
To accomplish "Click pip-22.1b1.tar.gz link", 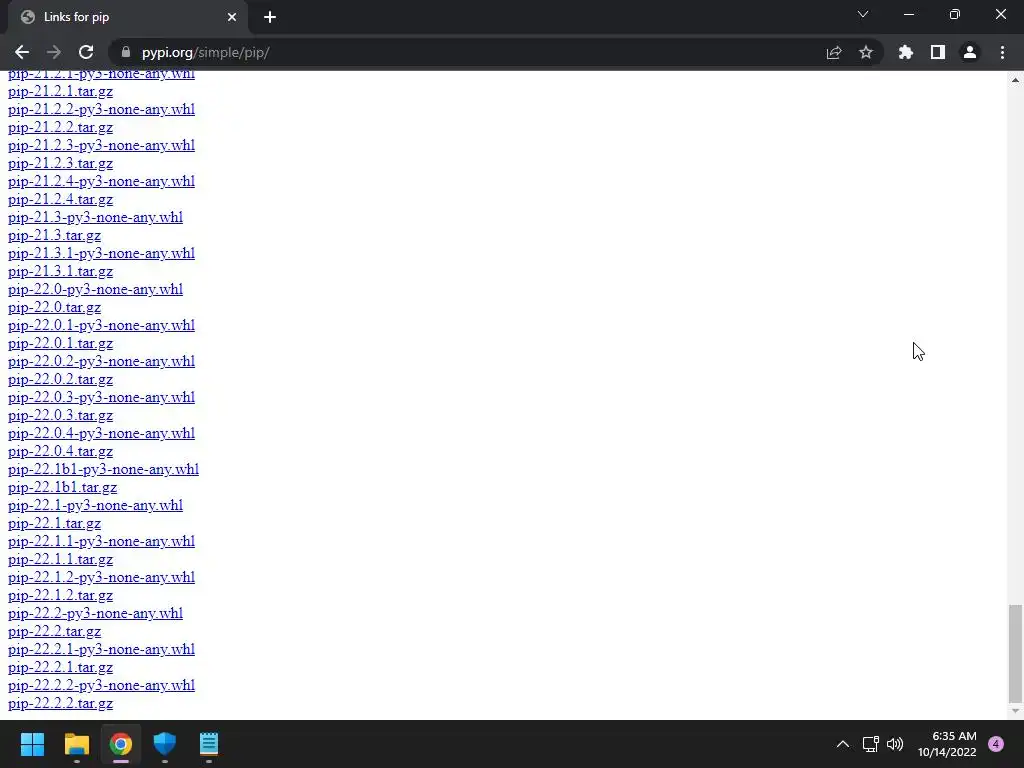I will pos(62,487).
